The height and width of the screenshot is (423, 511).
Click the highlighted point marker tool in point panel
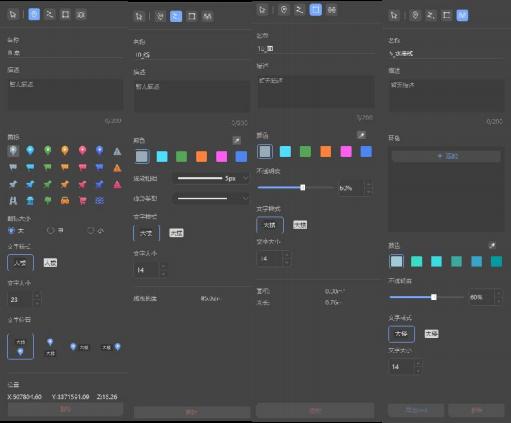click(34, 14)
